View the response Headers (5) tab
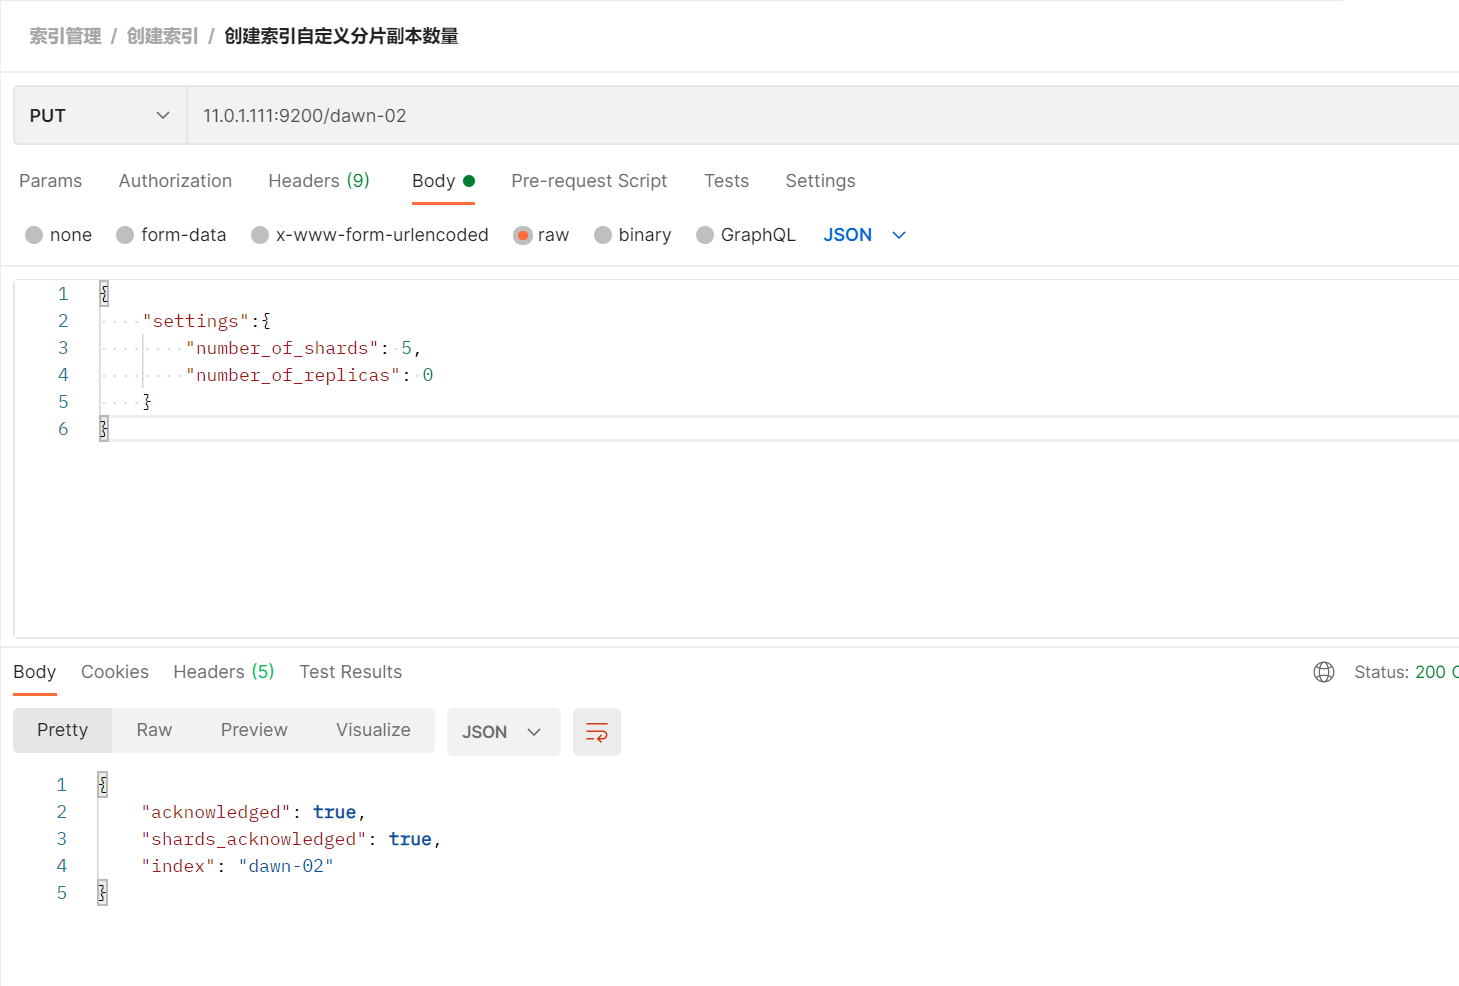This screenshot has height=986, width=1459. (224, 672)
